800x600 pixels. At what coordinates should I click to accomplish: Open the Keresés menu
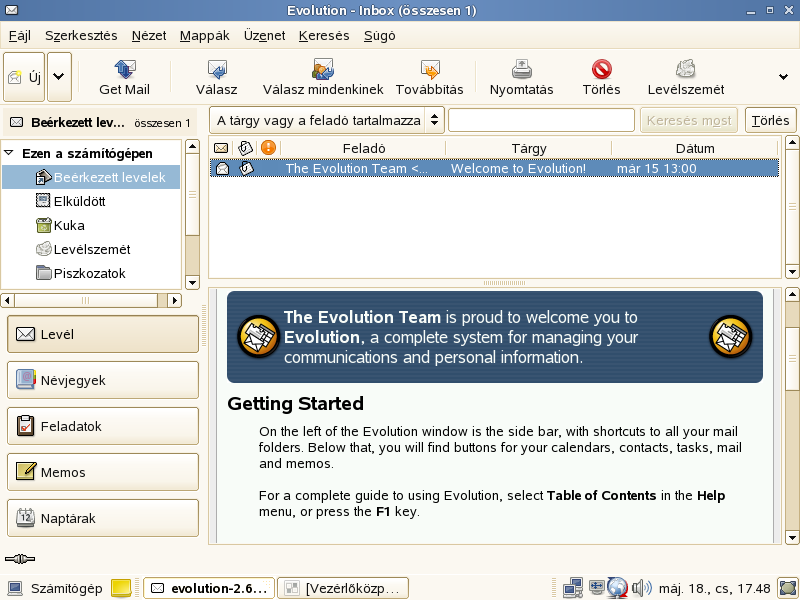tap(324, 36)
